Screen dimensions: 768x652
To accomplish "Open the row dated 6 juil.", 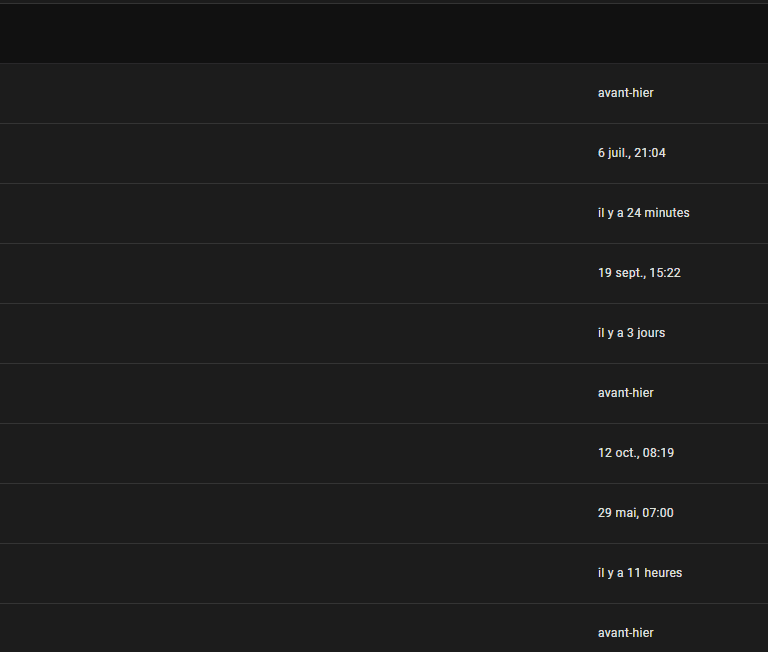I will (x=300, y=153).
